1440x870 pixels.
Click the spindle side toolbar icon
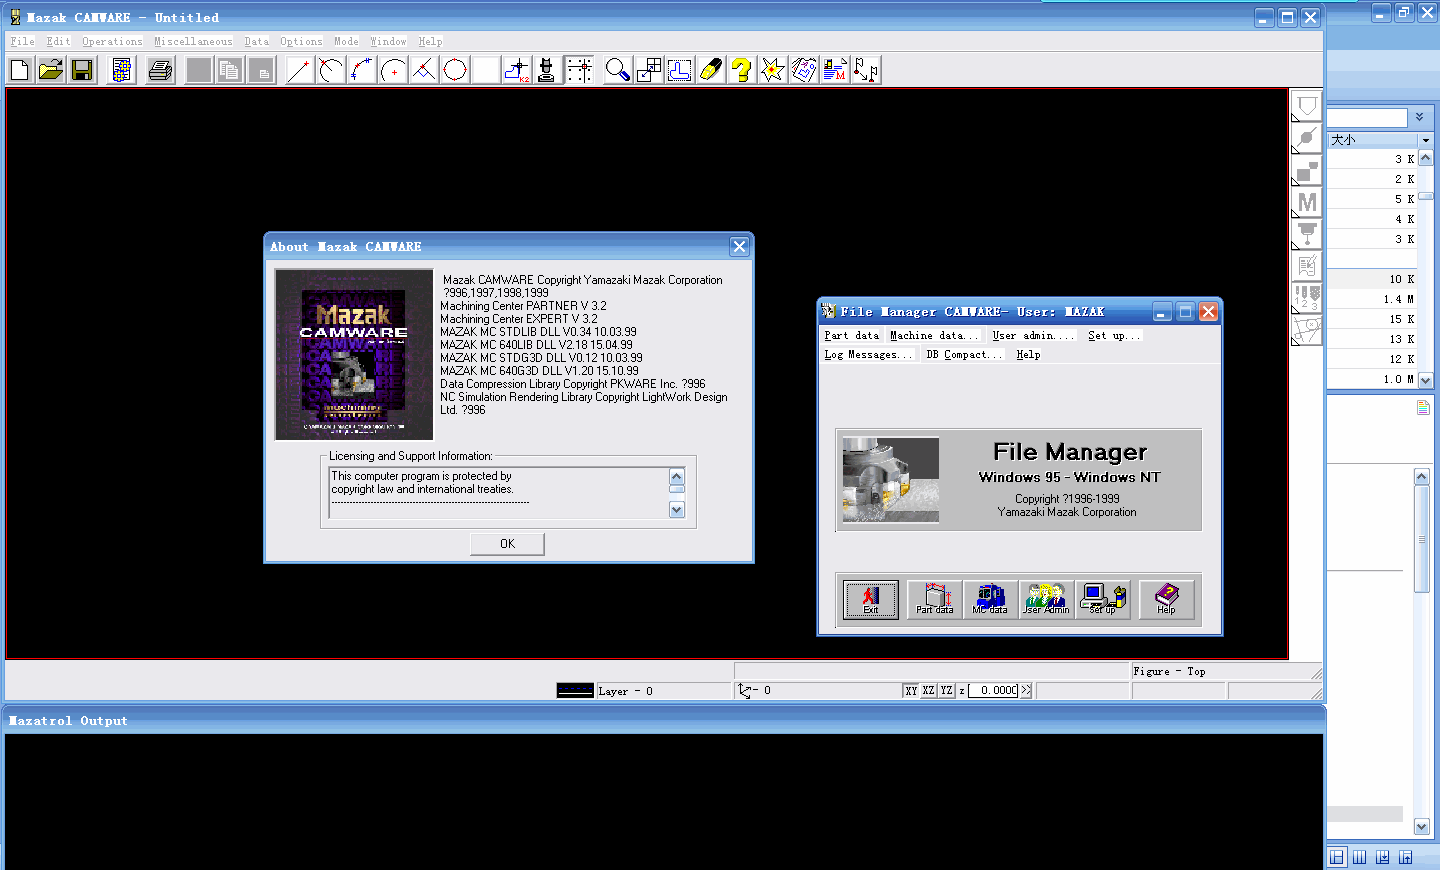(x=1307, y=234)
